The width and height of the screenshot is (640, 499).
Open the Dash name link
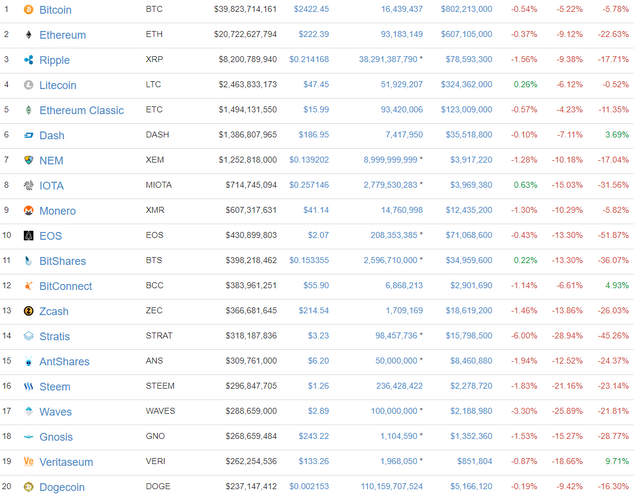pyautogui.click(x=52, y=135)
